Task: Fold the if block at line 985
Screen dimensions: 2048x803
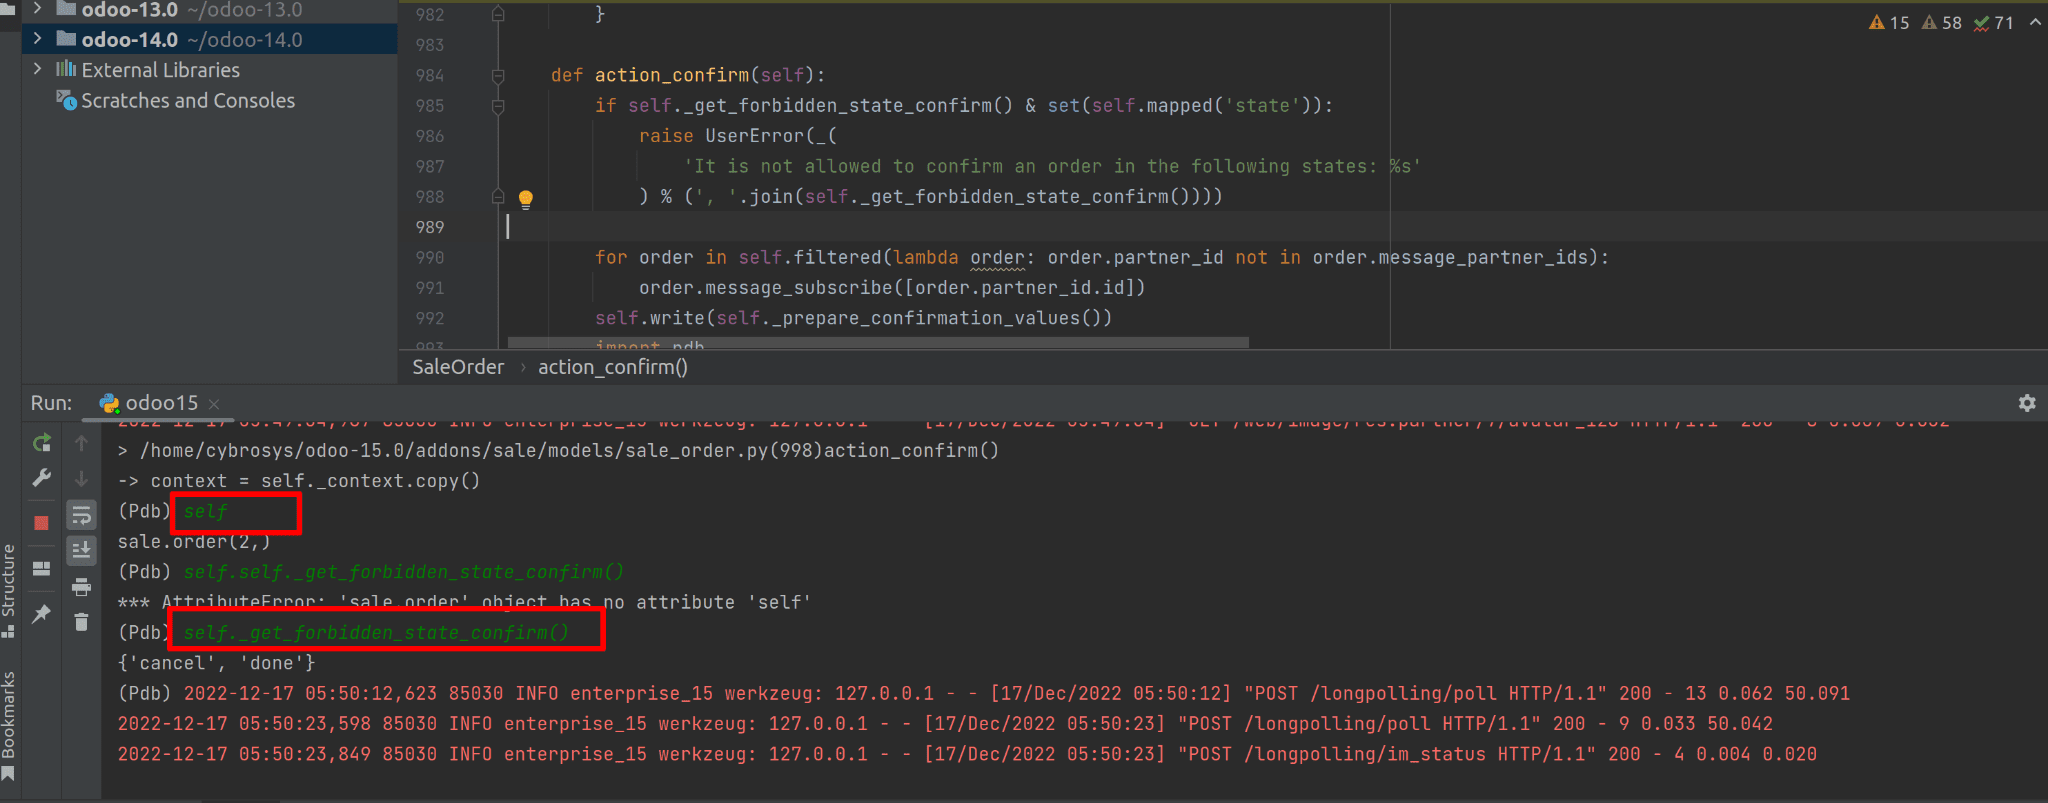Action: pos(498,105)
